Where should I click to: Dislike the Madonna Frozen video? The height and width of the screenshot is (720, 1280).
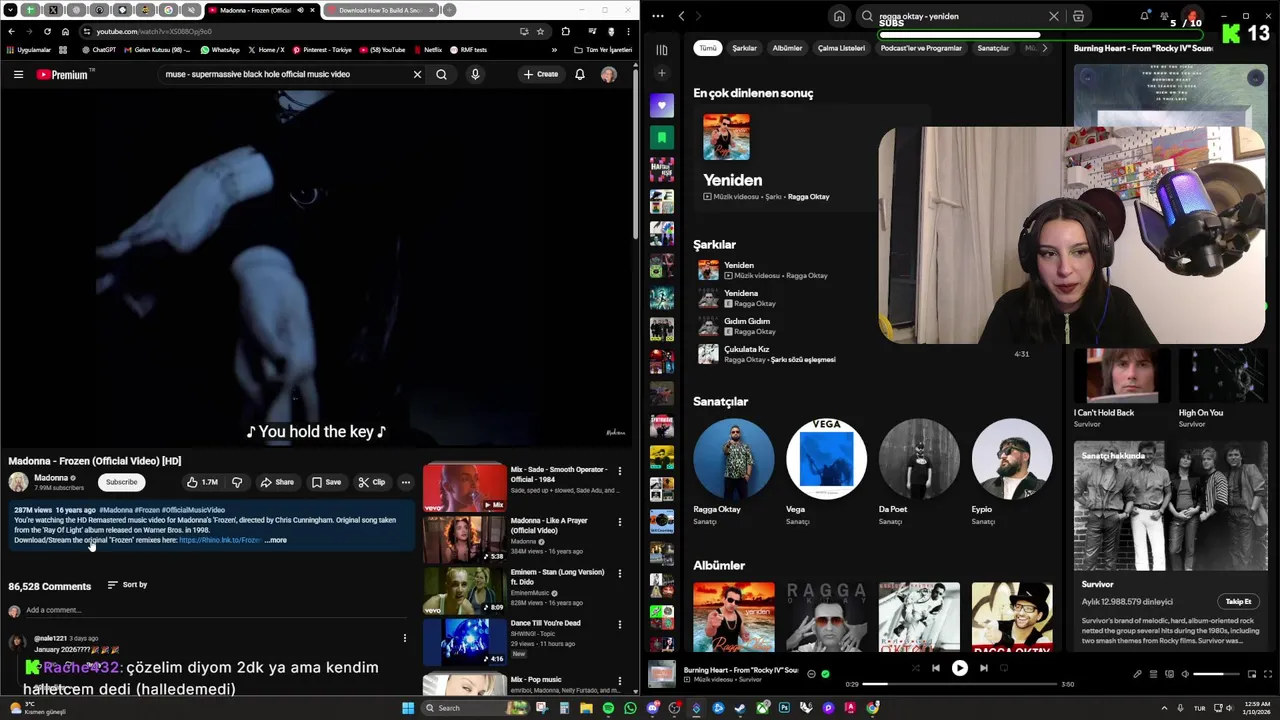(237, 482)
